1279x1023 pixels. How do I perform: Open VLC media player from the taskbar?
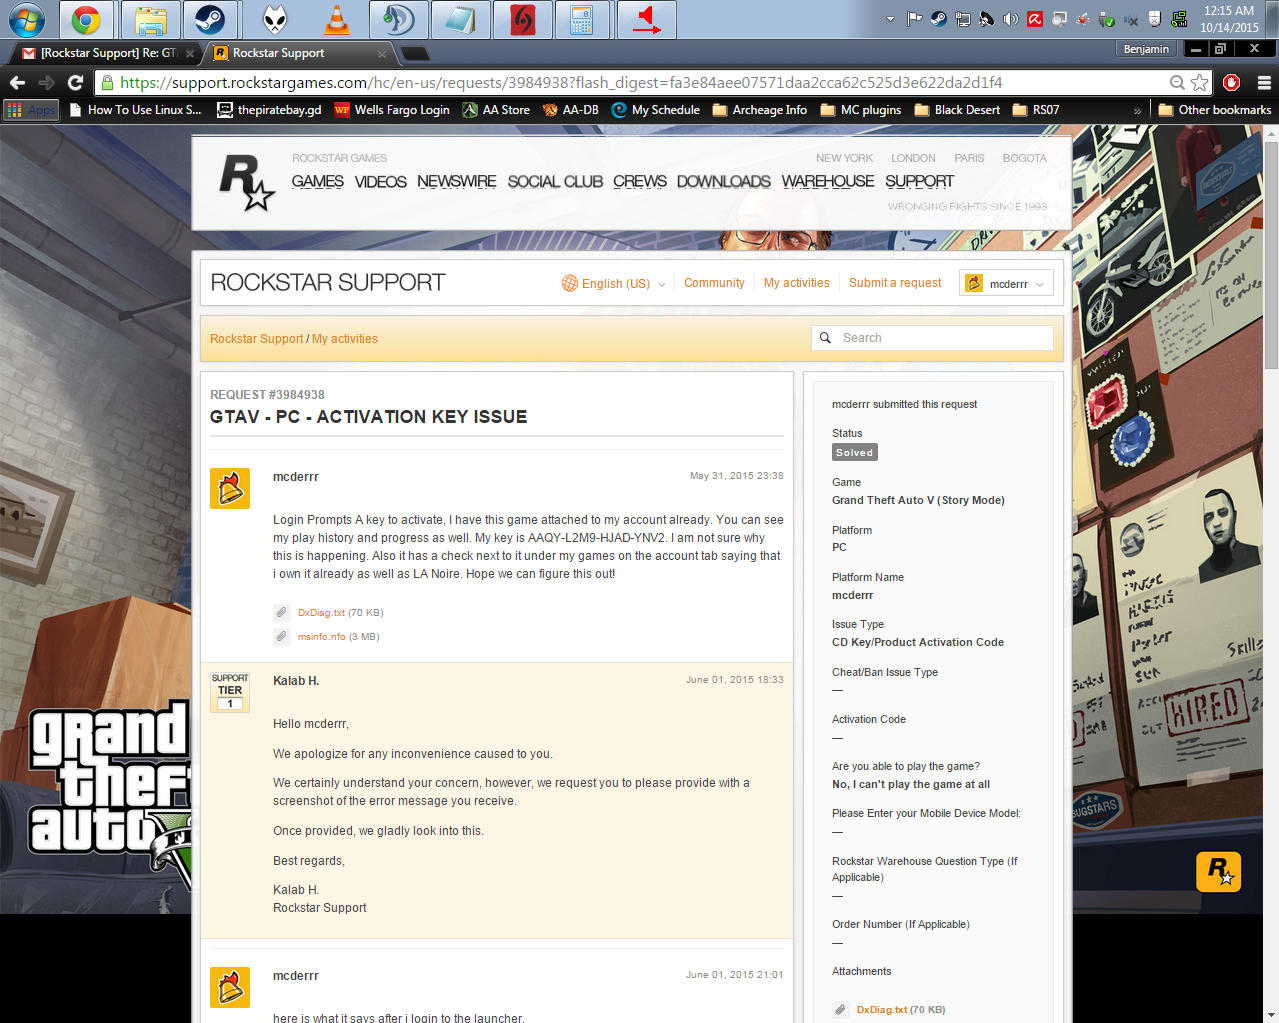(x=336, y=19)
